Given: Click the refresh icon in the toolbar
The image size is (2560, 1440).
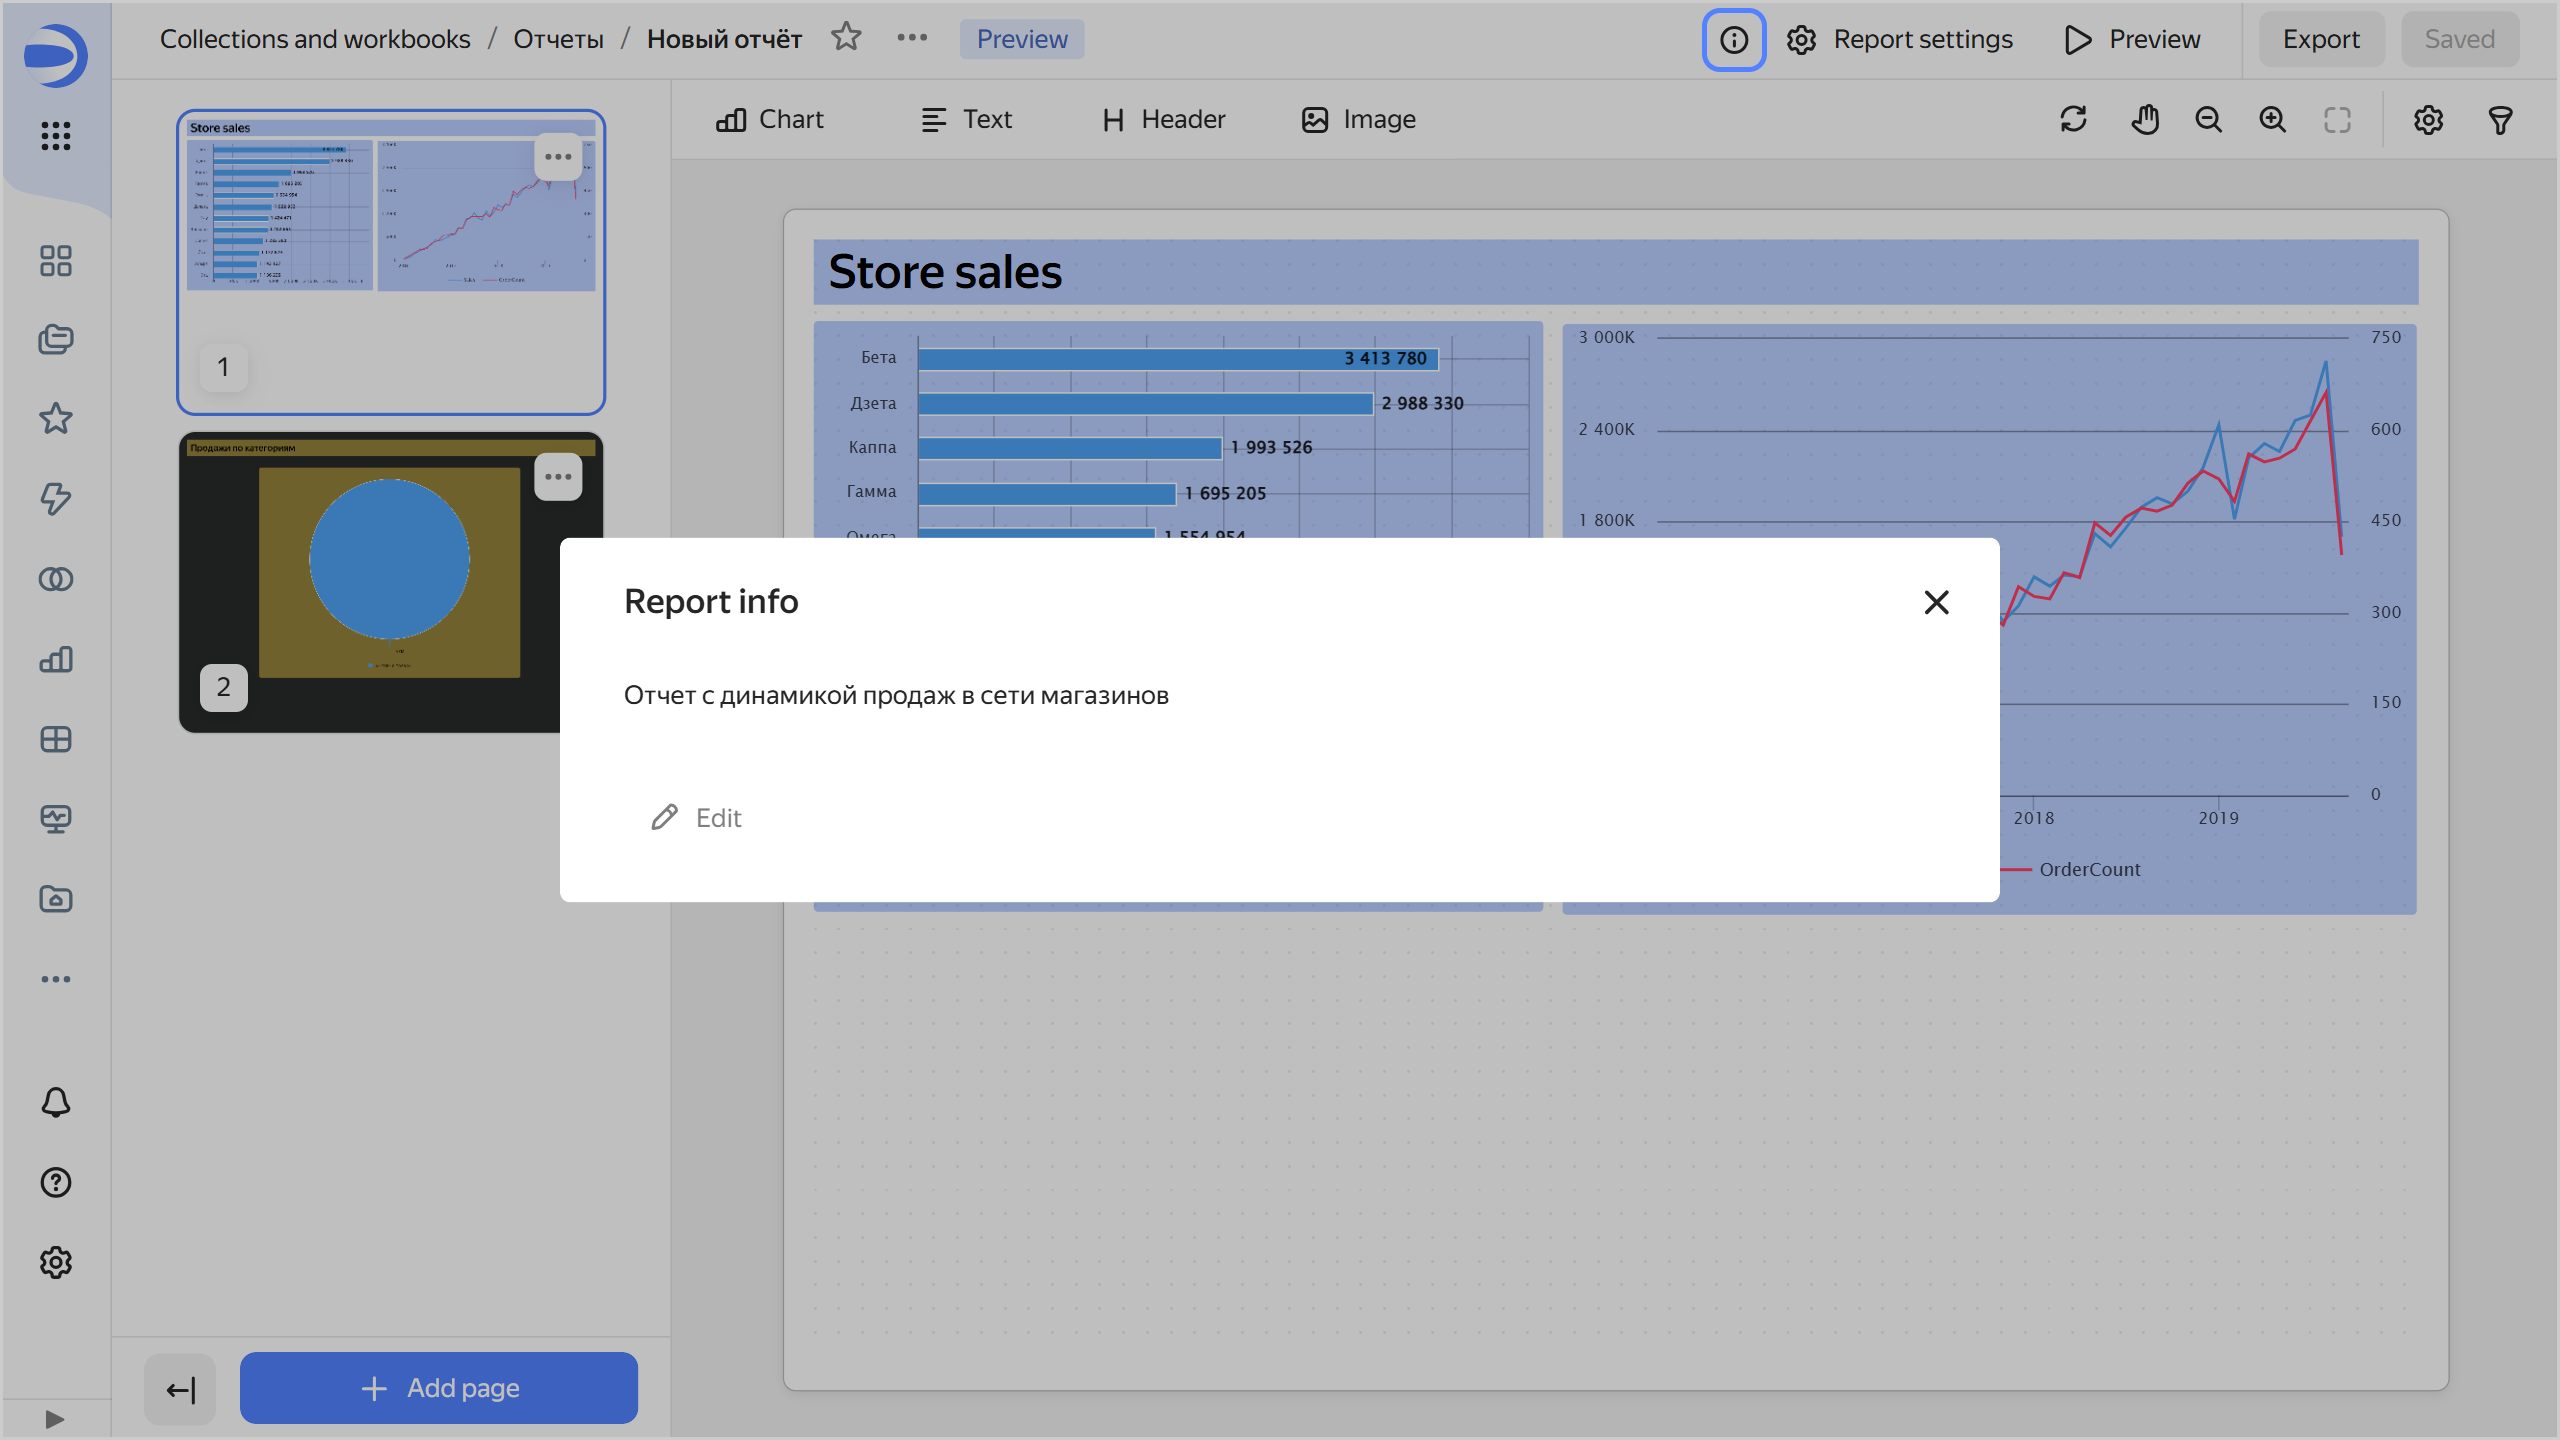Looking at the screenshot, I should tap(2073, 120).
